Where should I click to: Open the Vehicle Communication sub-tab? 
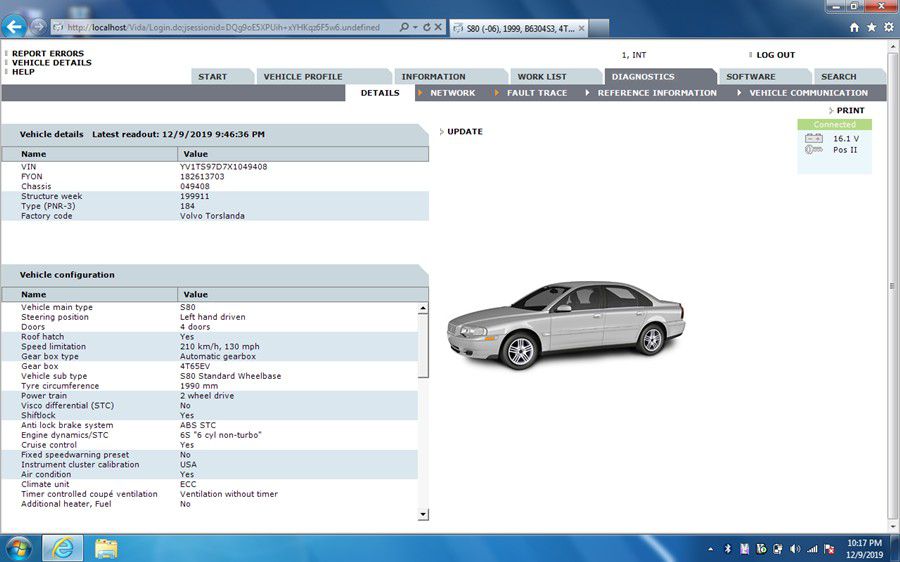click(x=808, y=93)
